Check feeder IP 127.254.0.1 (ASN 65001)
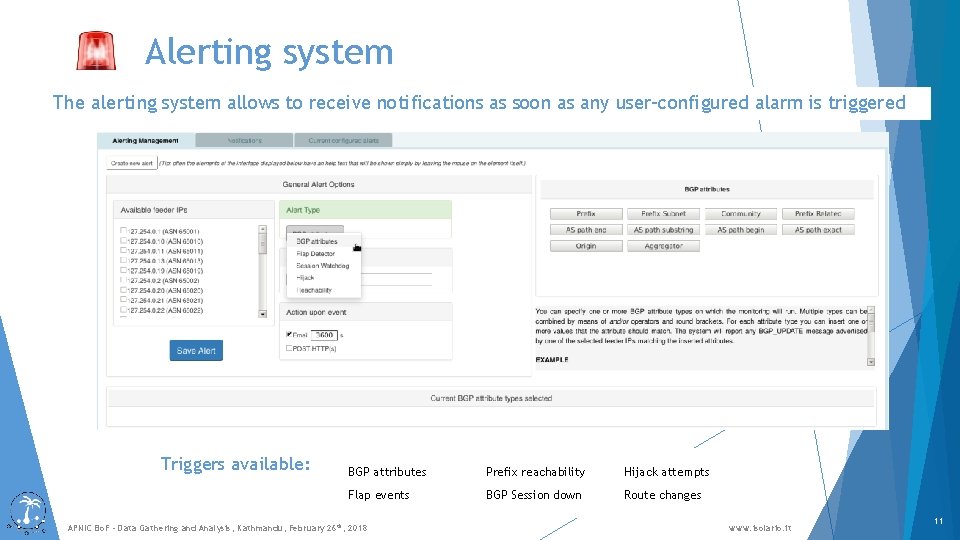The height and width of the screenshot is (540, 960). click(x=123, y=231)
